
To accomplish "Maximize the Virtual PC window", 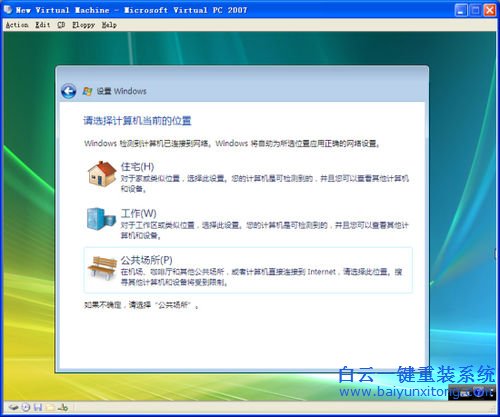I will pos(475,10).
